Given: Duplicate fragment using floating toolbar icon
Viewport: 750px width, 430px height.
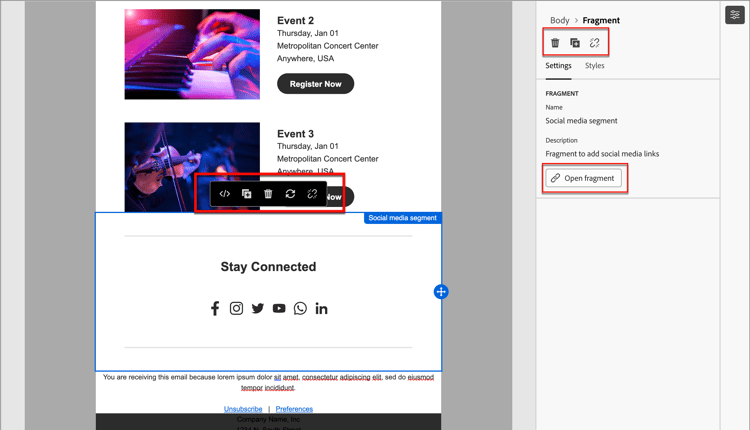Looking at the screenshot, I should pyautogui.click(x=246, y=194).
